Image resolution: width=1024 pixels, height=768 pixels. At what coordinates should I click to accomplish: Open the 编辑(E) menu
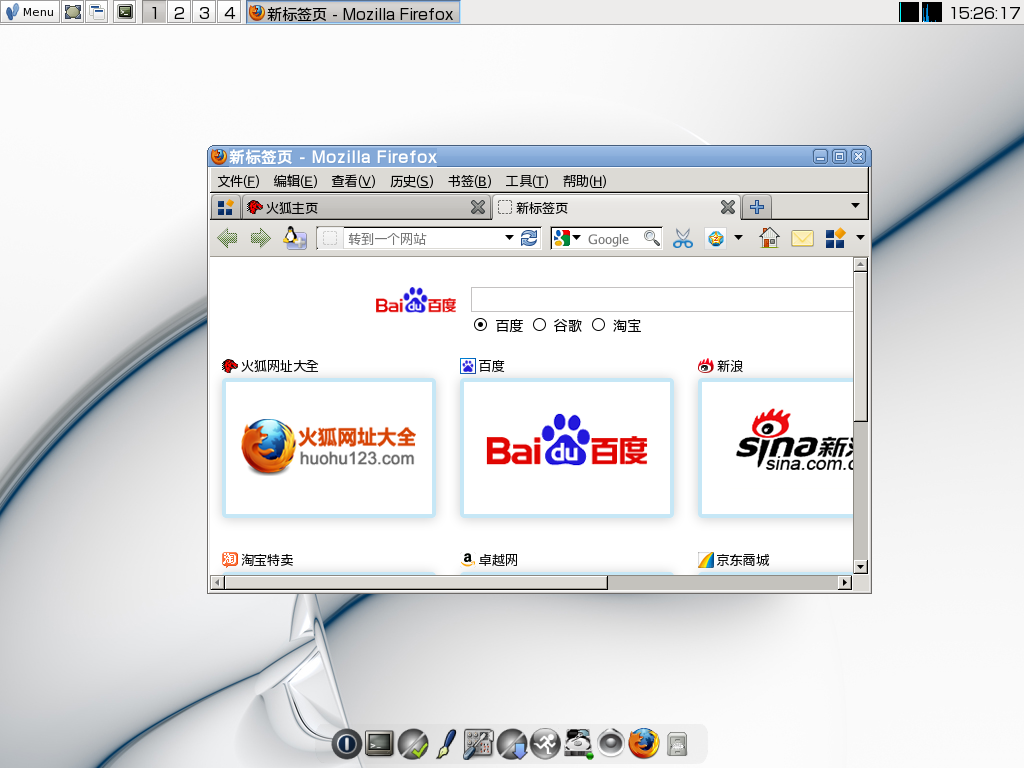tap(295, 181)
